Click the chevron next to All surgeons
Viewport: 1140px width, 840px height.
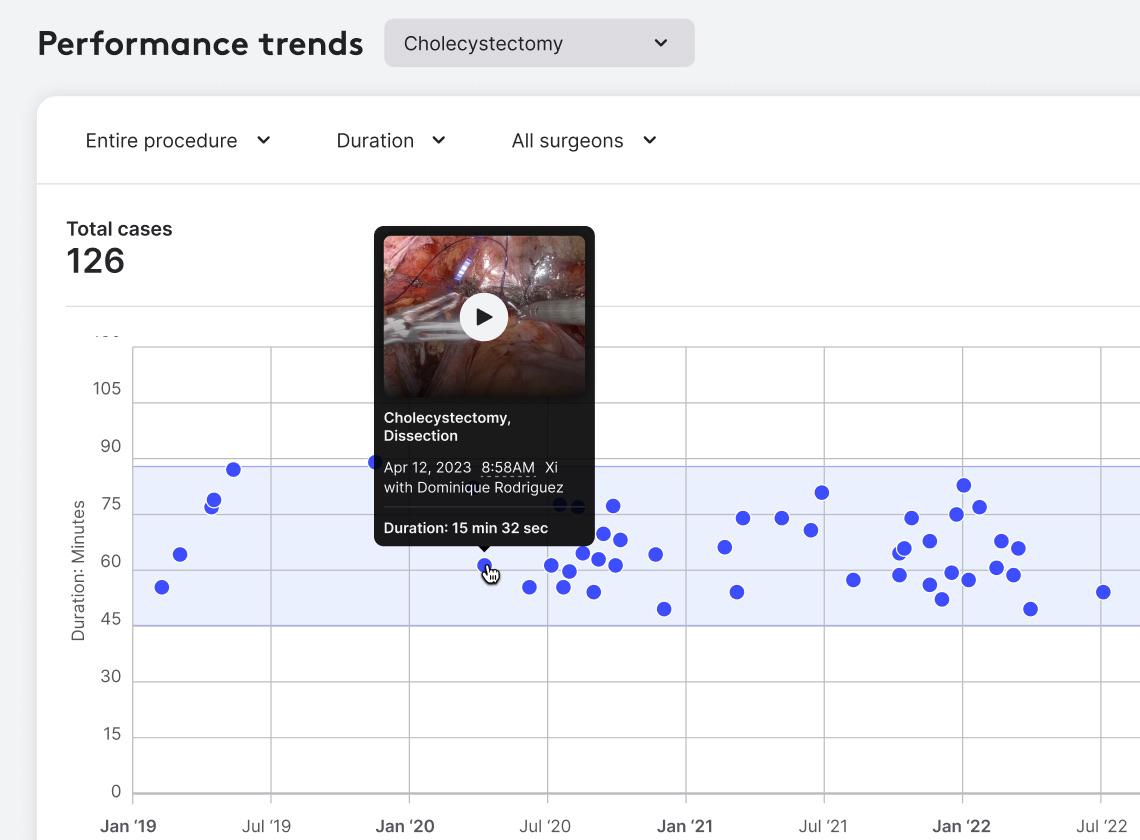[649, 141]
